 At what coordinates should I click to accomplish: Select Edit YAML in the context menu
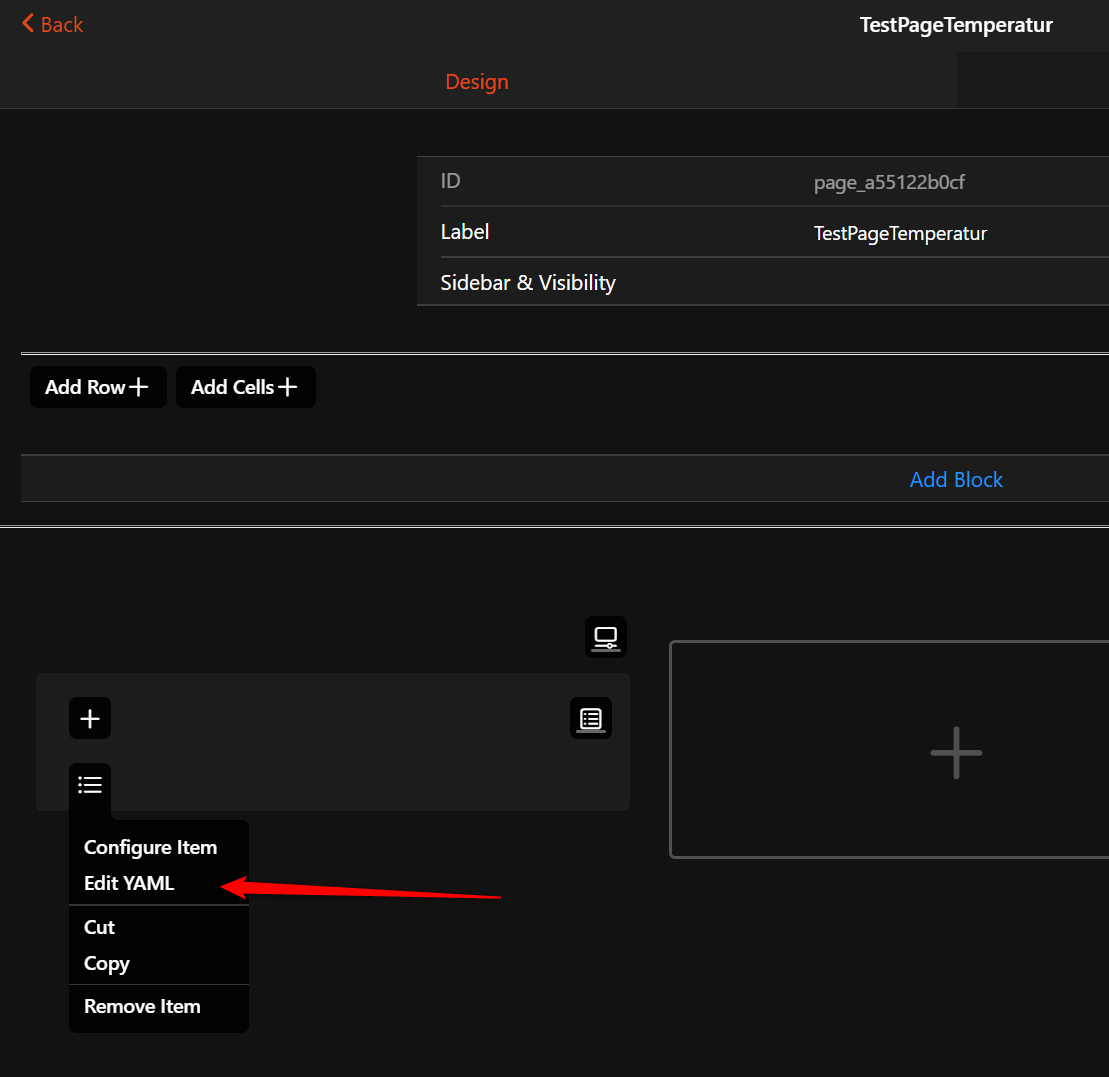[129, 883]
